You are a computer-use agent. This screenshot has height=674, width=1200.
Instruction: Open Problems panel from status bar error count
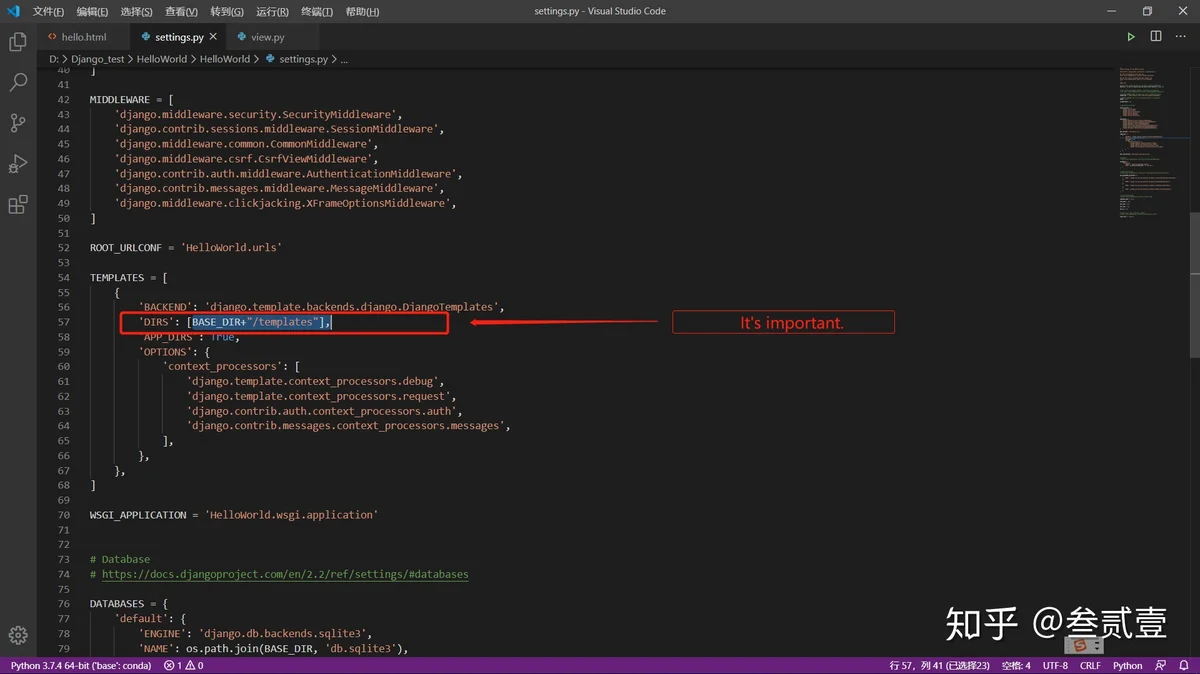coord(184,665)
